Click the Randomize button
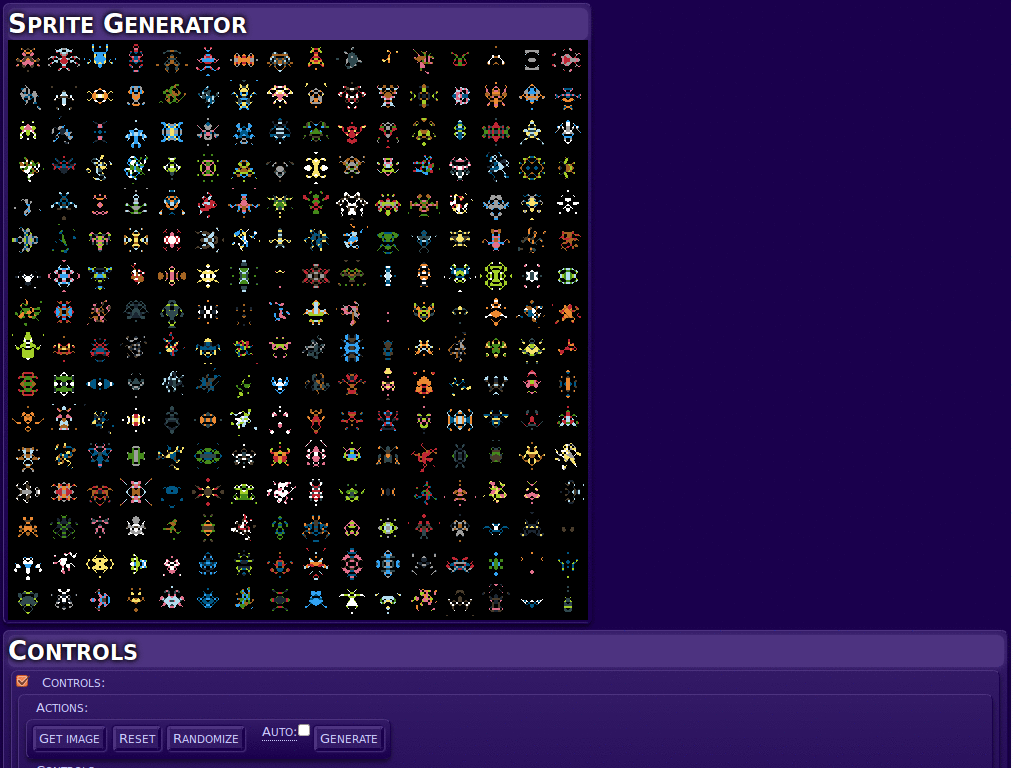Image resolution: width=1024 pixels, height=768 pixels. click(x=206, y=739)
